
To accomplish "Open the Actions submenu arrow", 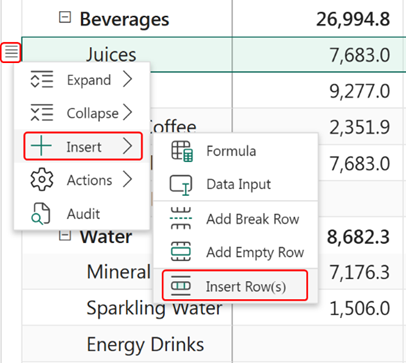I will click(127, 180).
